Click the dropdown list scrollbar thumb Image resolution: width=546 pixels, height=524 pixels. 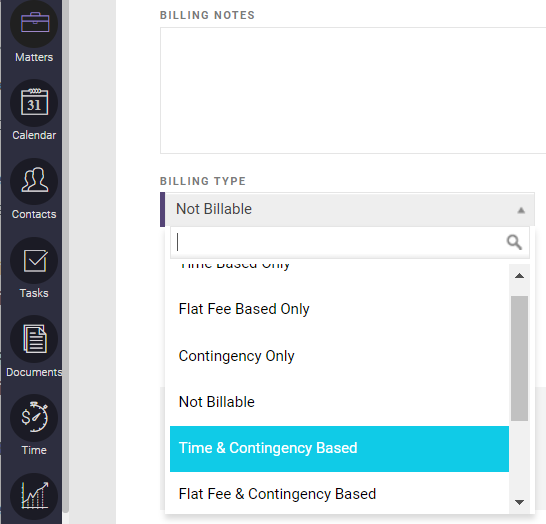[520, 358]
